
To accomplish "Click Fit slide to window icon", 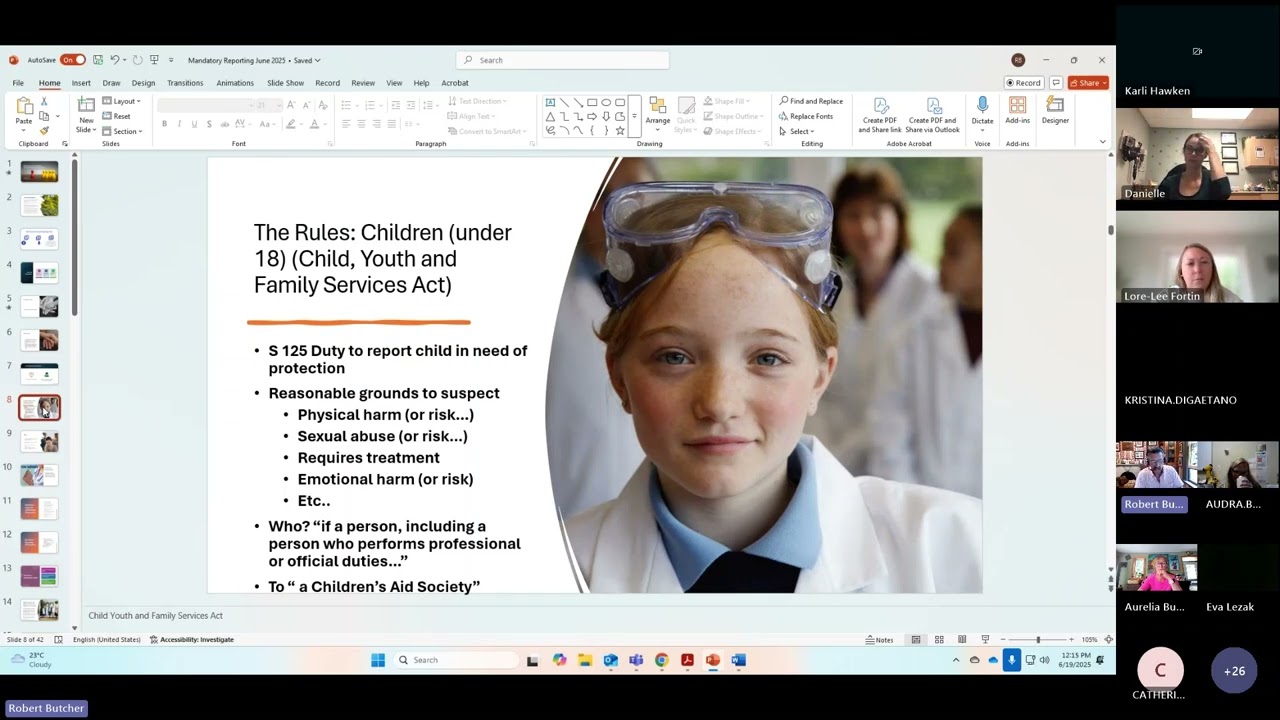I will pos(1108,640).
